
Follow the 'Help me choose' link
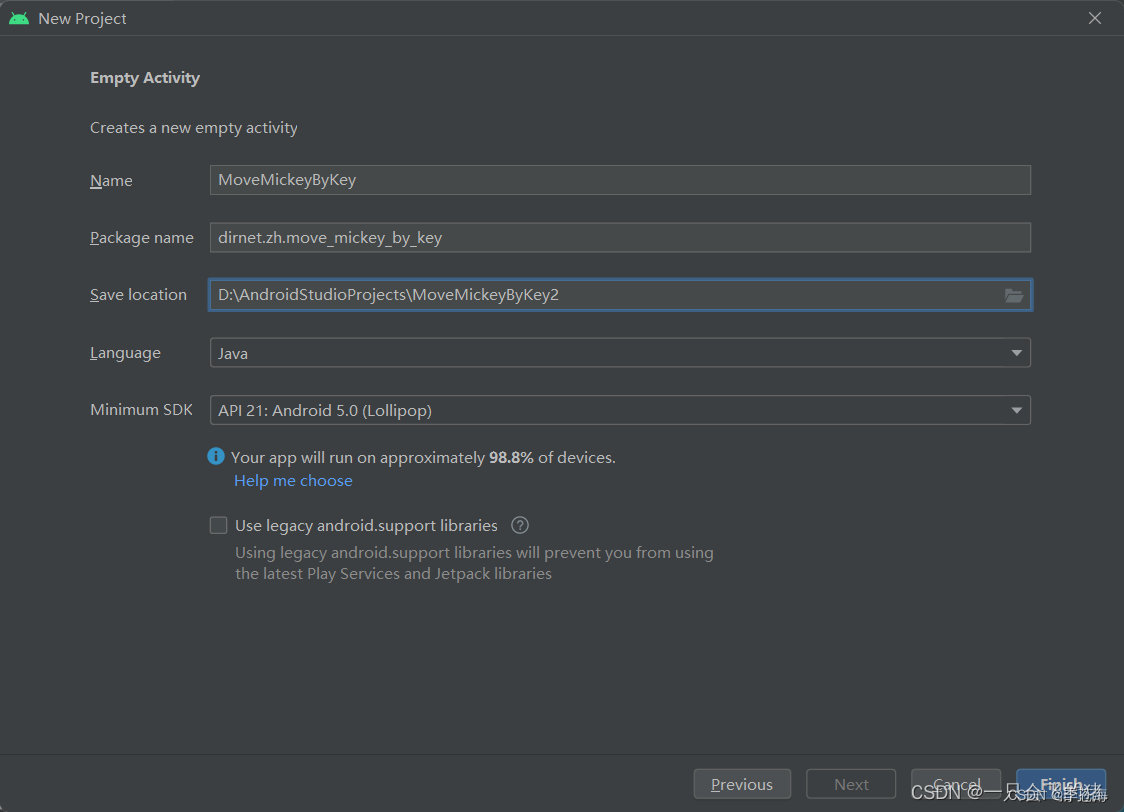293,480
